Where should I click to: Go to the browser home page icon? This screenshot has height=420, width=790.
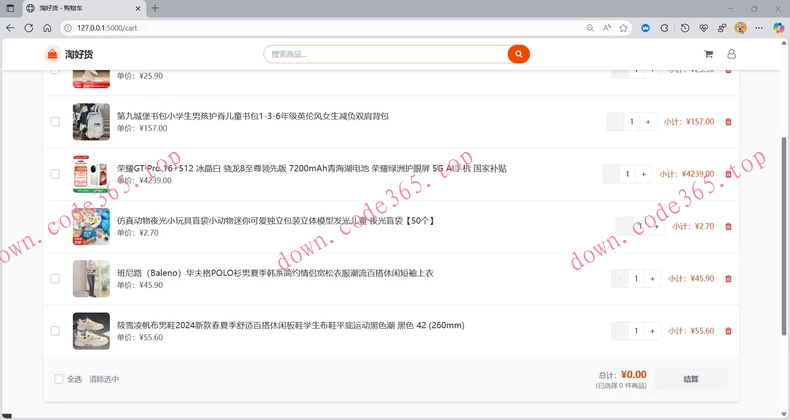tap(47, 28)
